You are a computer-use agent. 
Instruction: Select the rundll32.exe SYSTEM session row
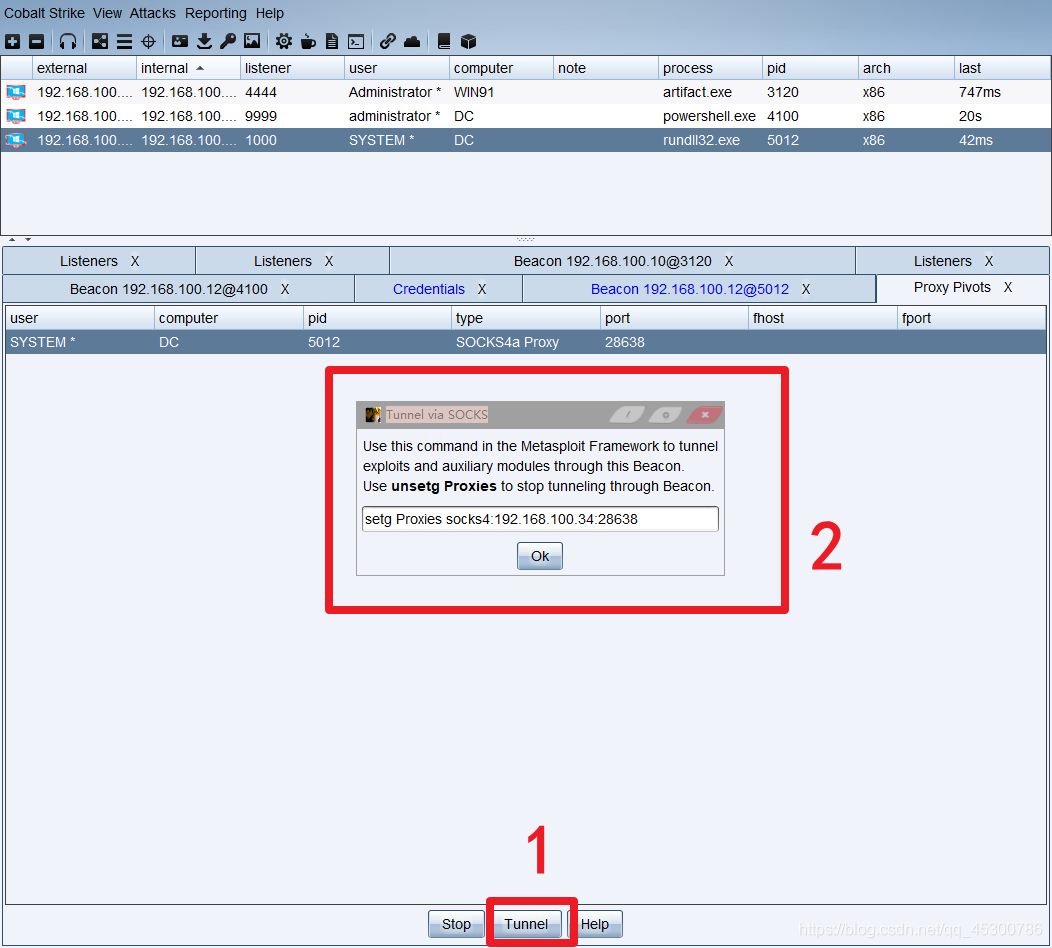coord(526,140)
